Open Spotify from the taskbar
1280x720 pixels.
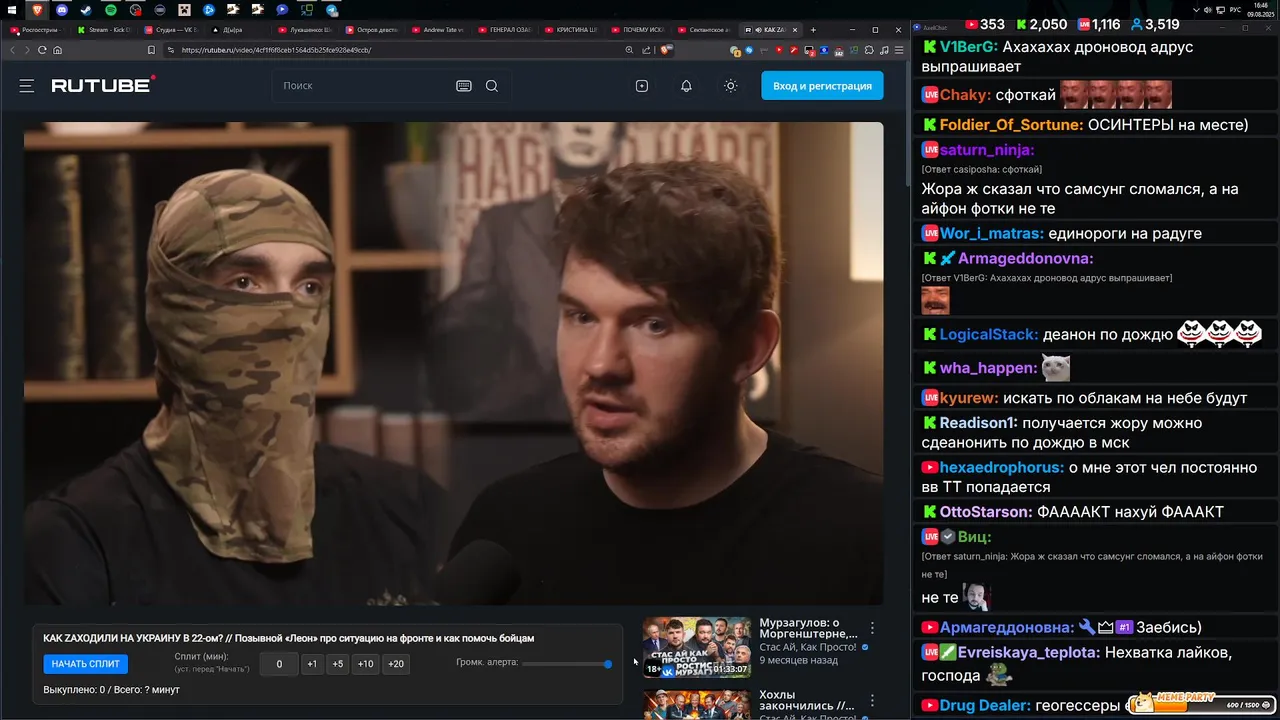point(111,10)
